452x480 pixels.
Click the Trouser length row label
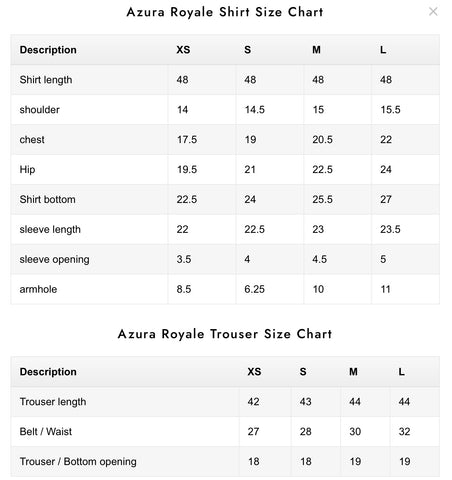pos(53,402)
